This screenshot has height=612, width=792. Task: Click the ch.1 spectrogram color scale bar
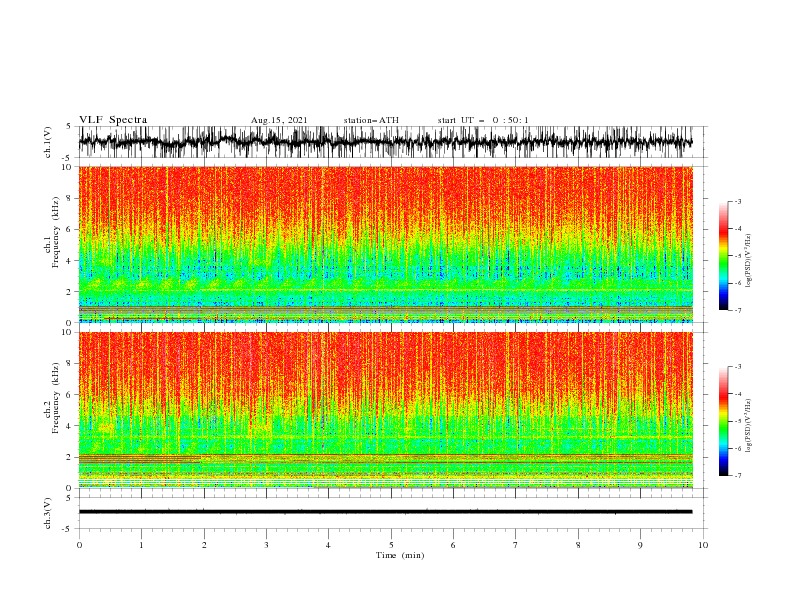coord(723,256)
